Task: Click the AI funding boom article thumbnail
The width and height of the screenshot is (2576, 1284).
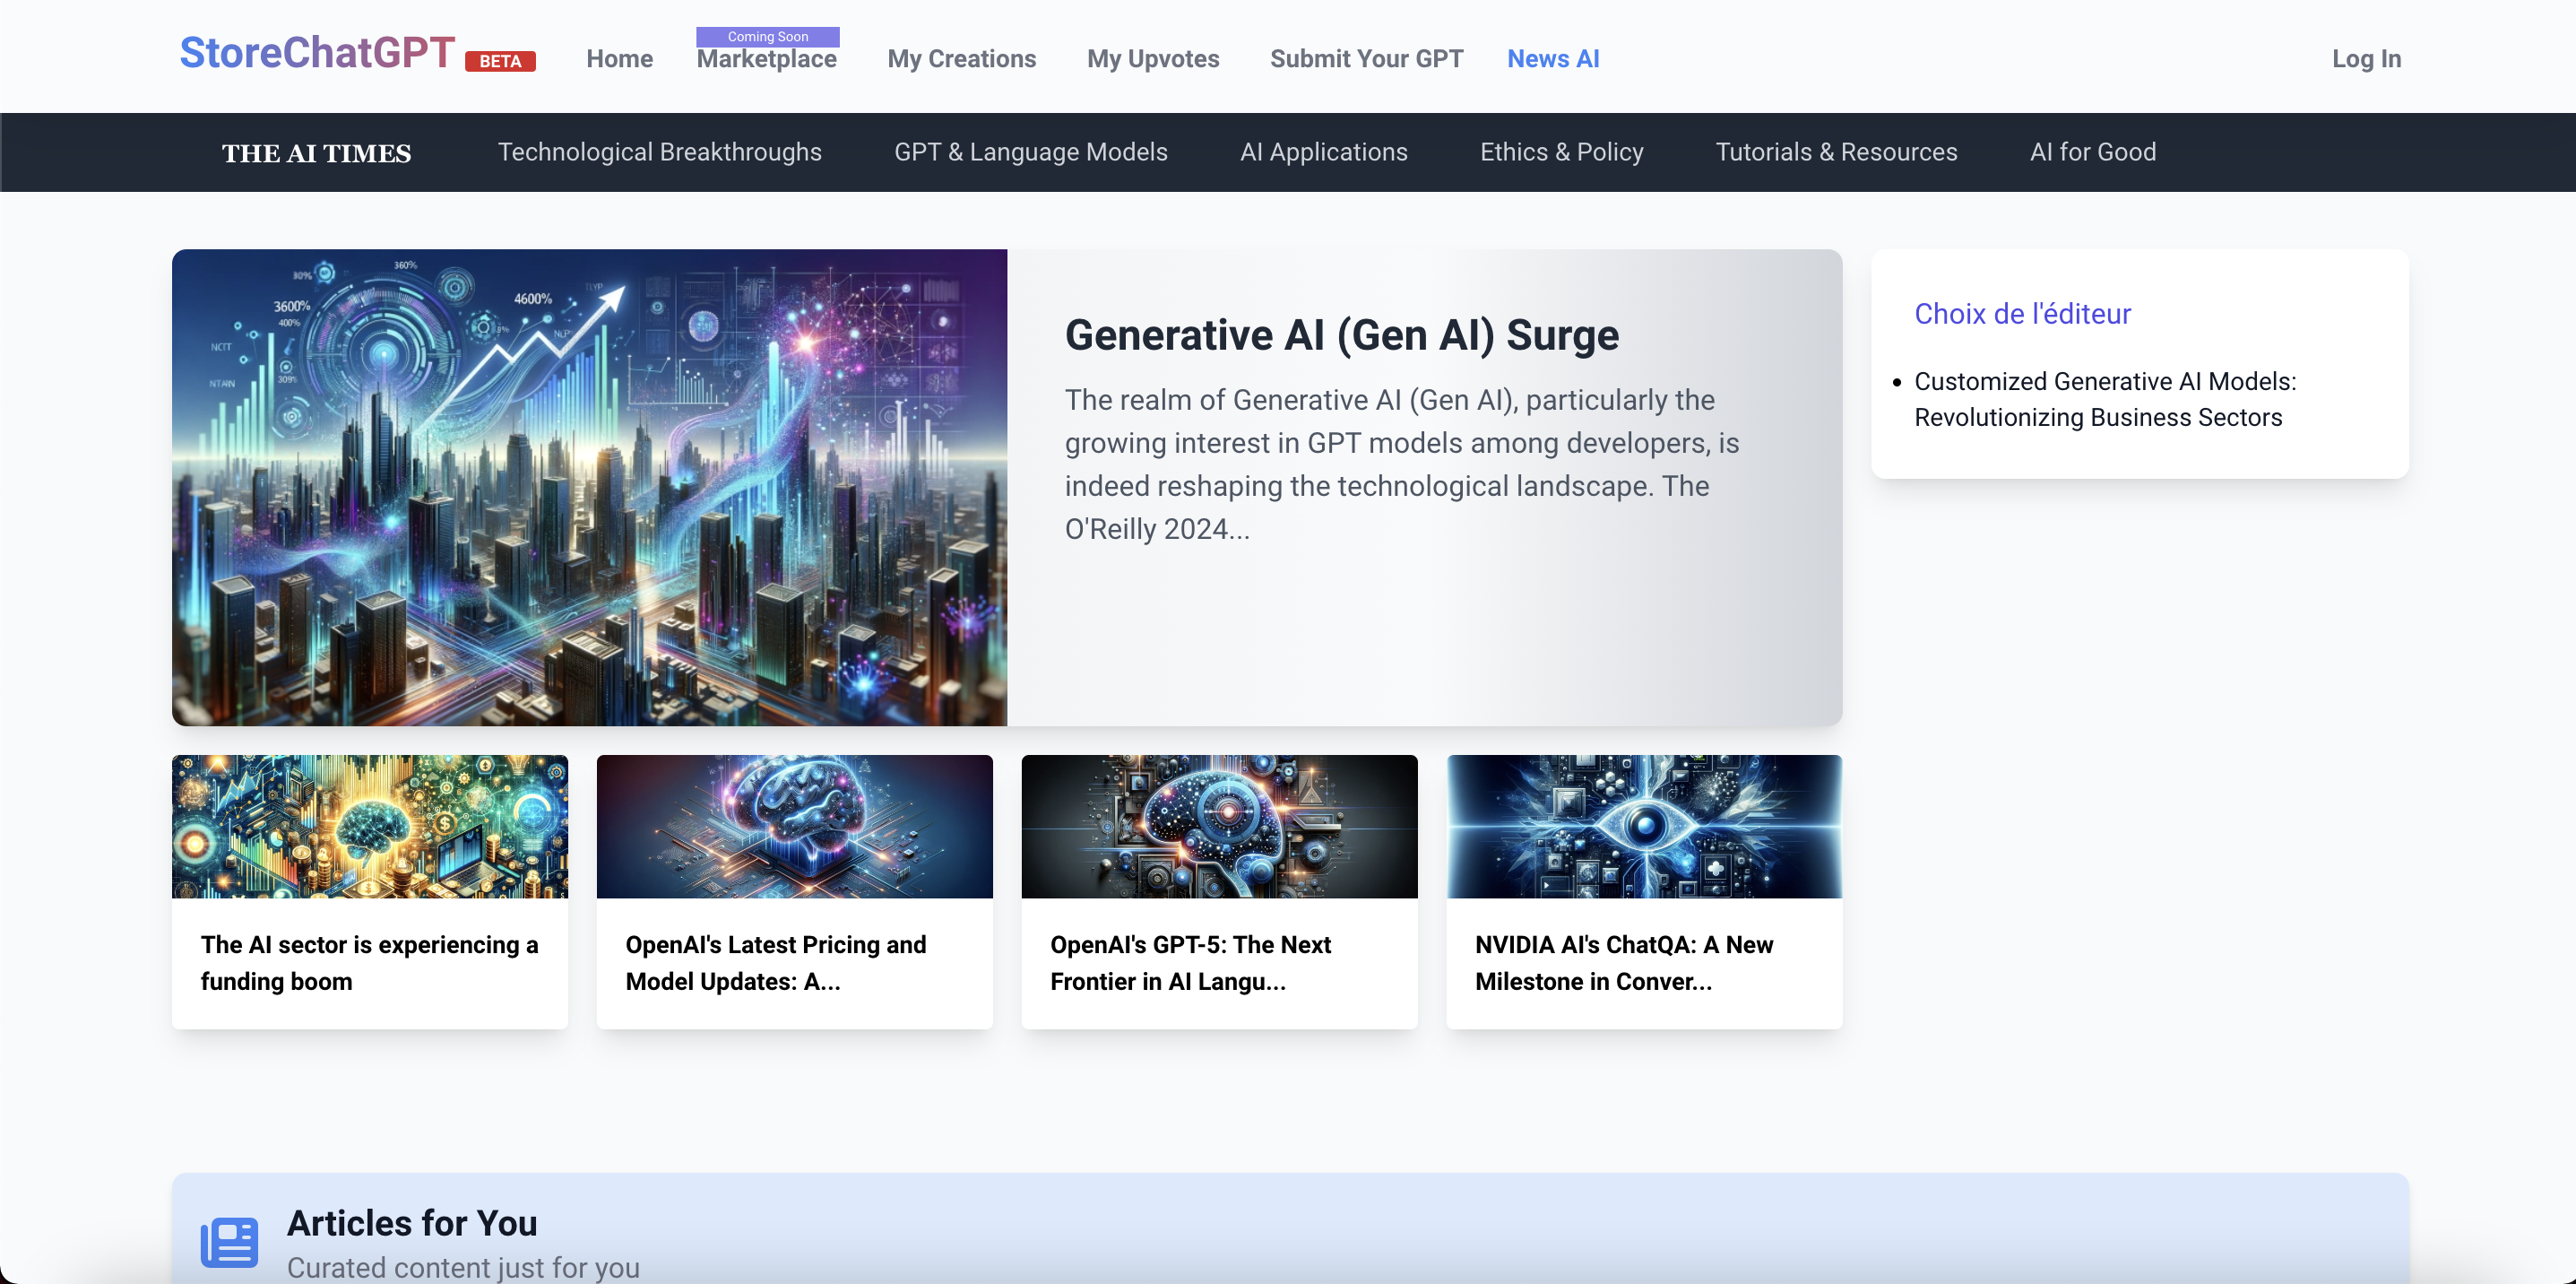Action: 369,826
